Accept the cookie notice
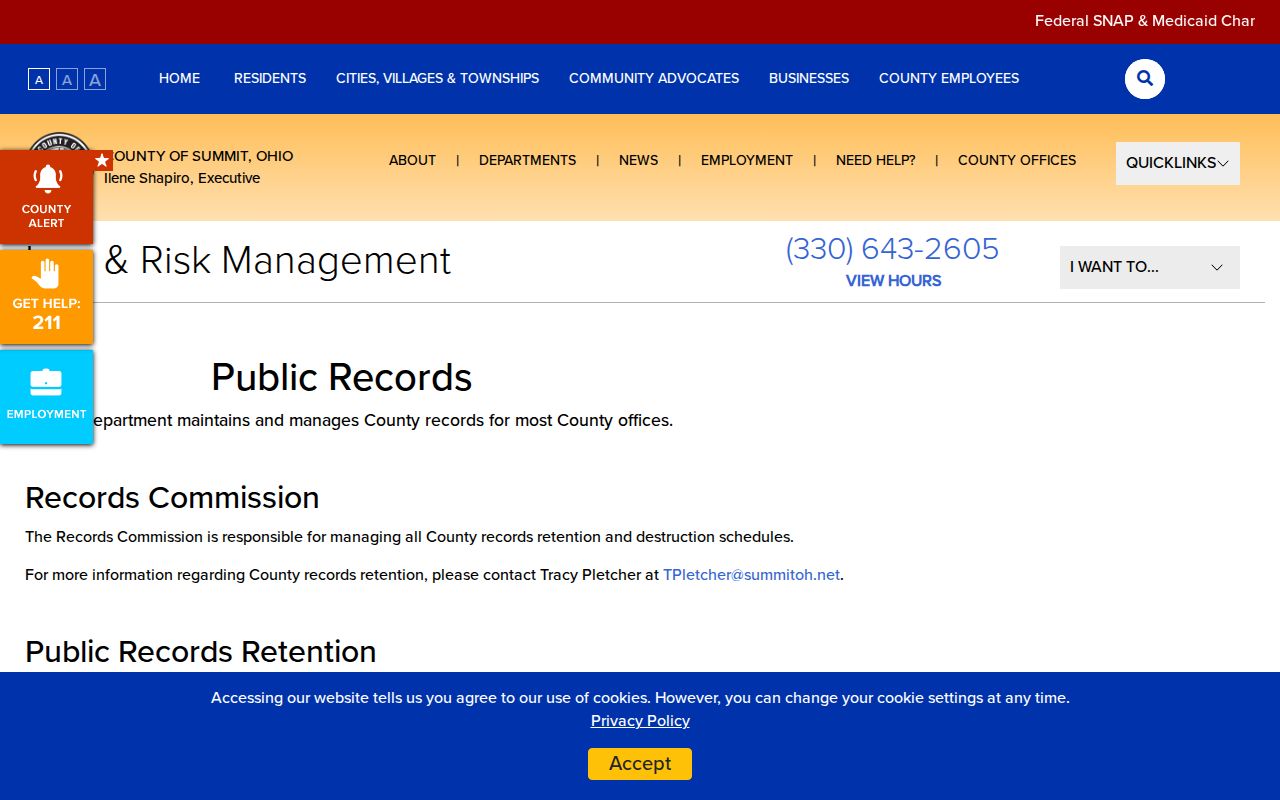The width and height of the screenshot is (1280, 800). (x=640, y=764)
